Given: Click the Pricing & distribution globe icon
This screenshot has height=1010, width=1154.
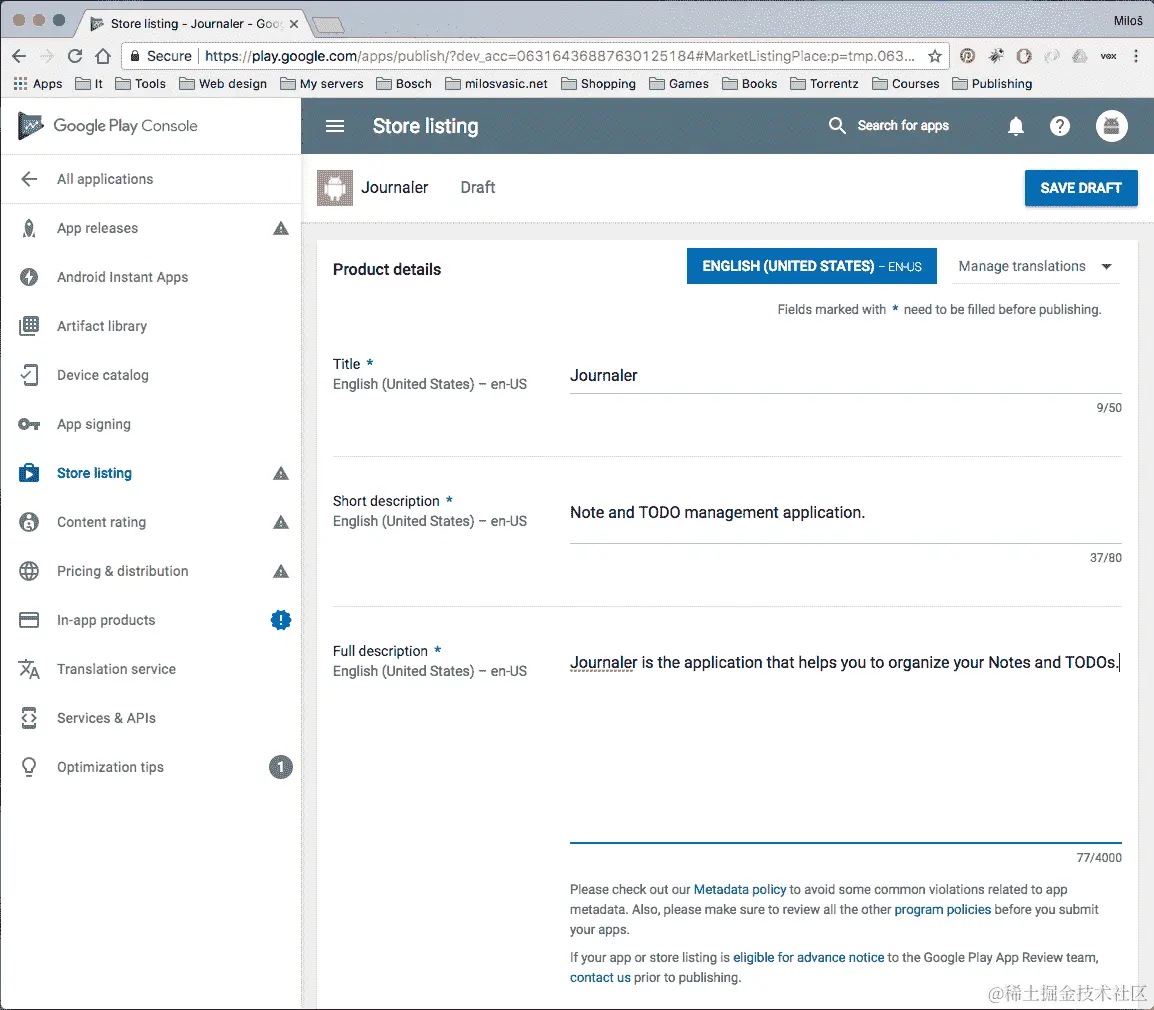Looking at the screenshot, I should [x=29, y=571].
